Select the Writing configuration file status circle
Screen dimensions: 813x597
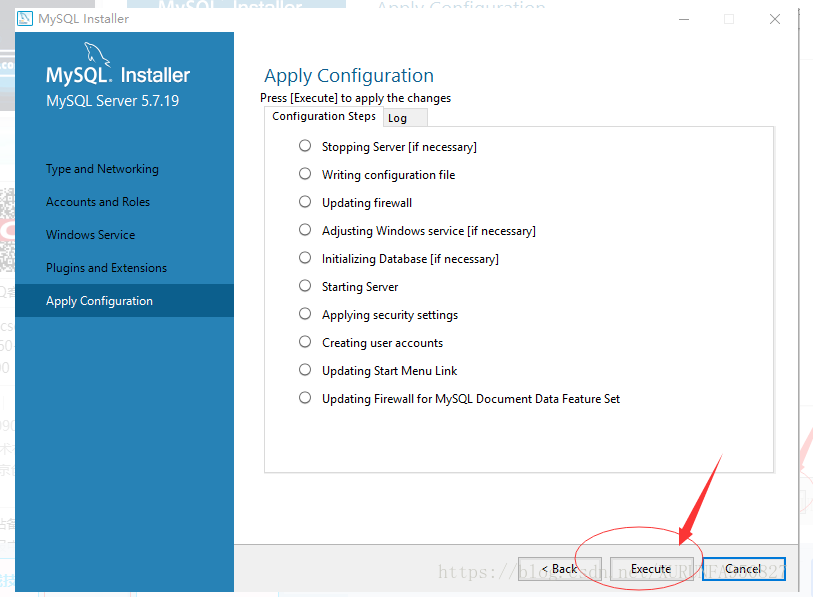pos(305,174)
